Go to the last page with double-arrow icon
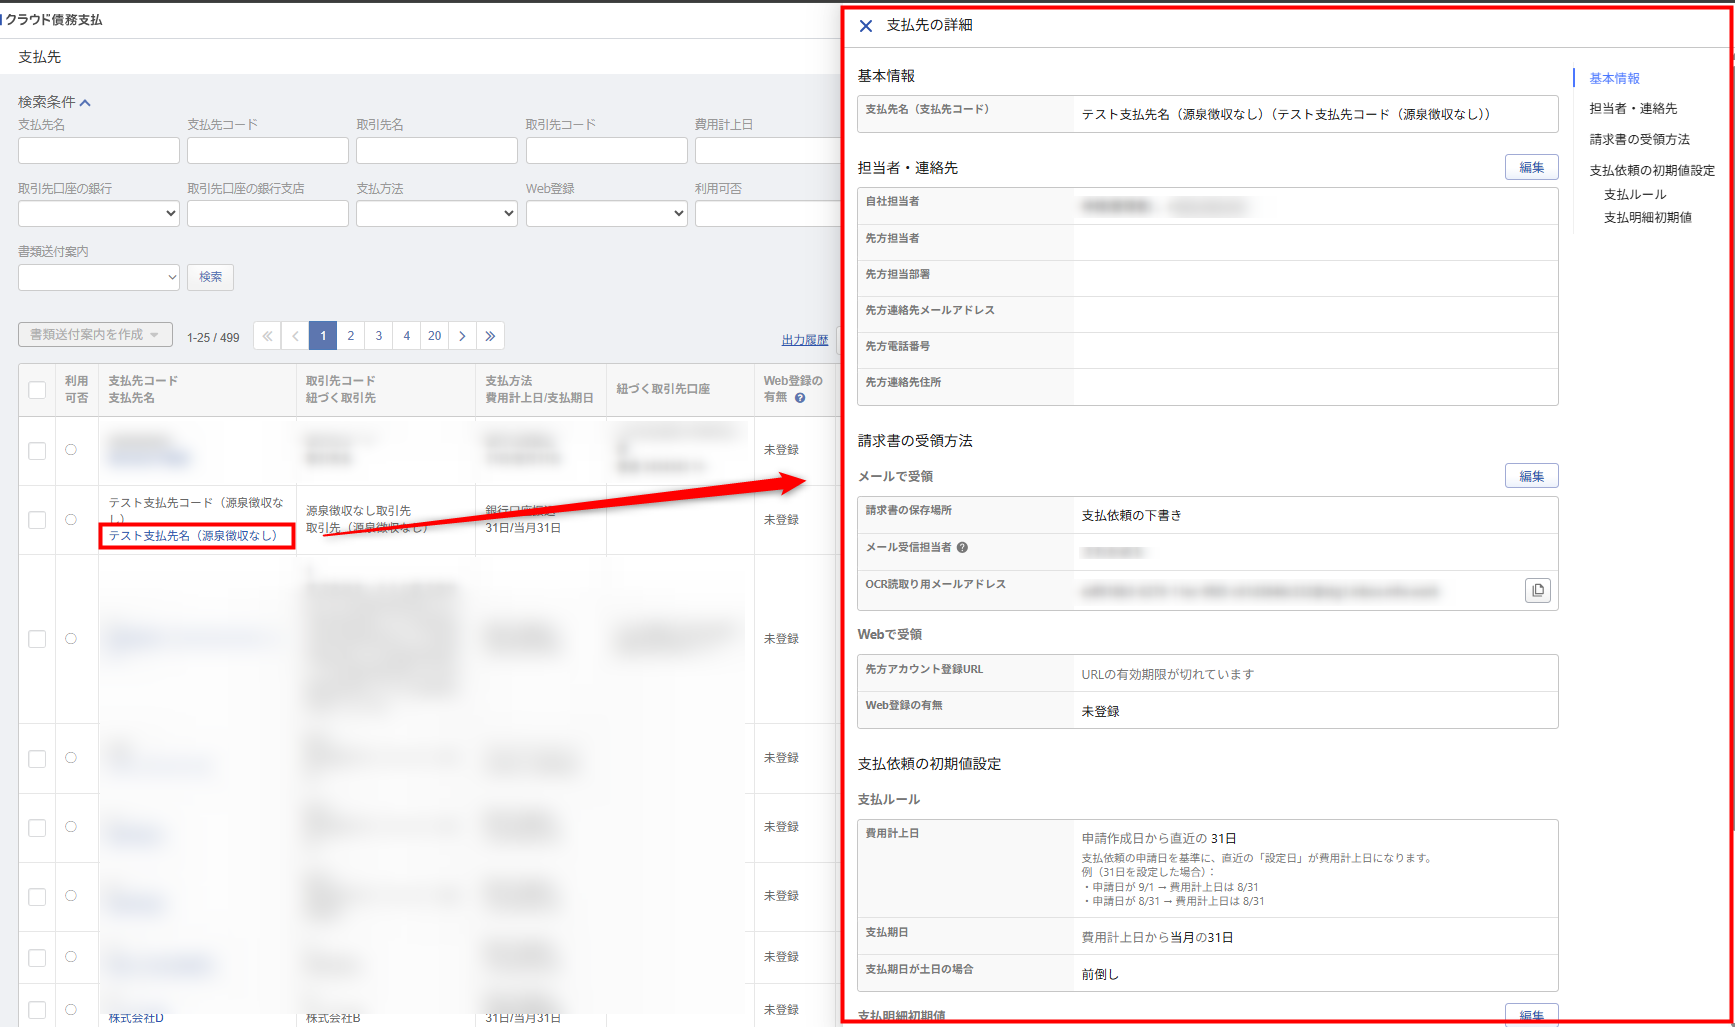 490,336
